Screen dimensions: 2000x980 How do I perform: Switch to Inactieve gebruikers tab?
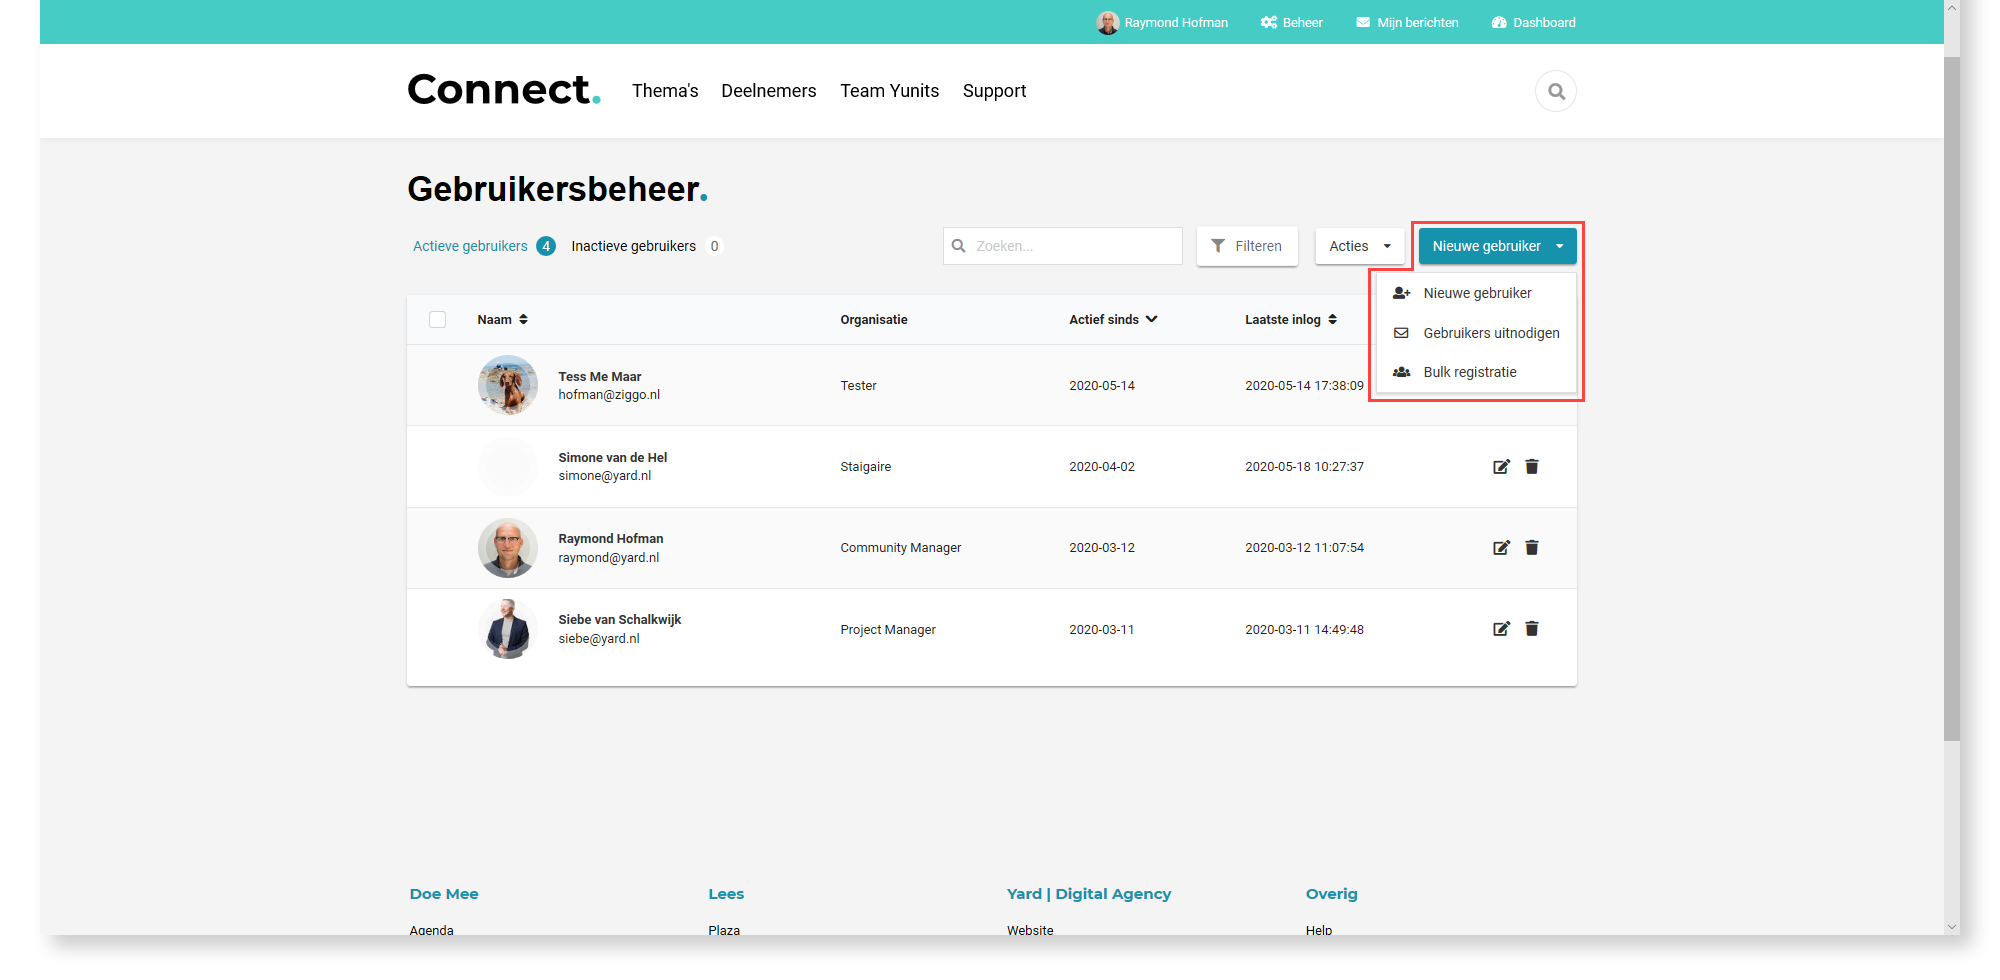click(646, 246)
